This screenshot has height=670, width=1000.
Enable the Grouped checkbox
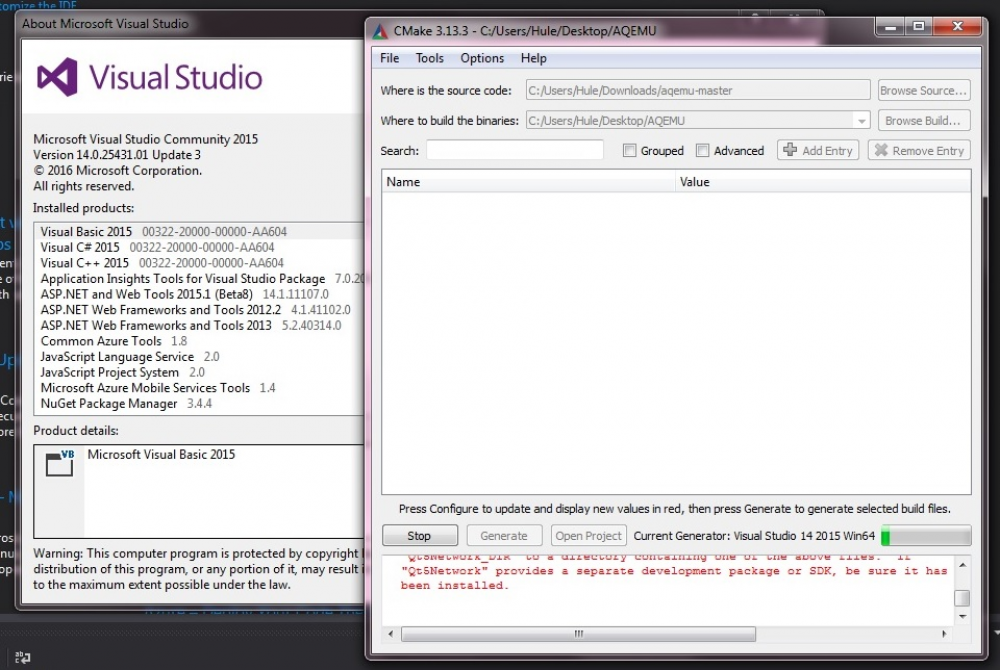[x=629, y=150]
